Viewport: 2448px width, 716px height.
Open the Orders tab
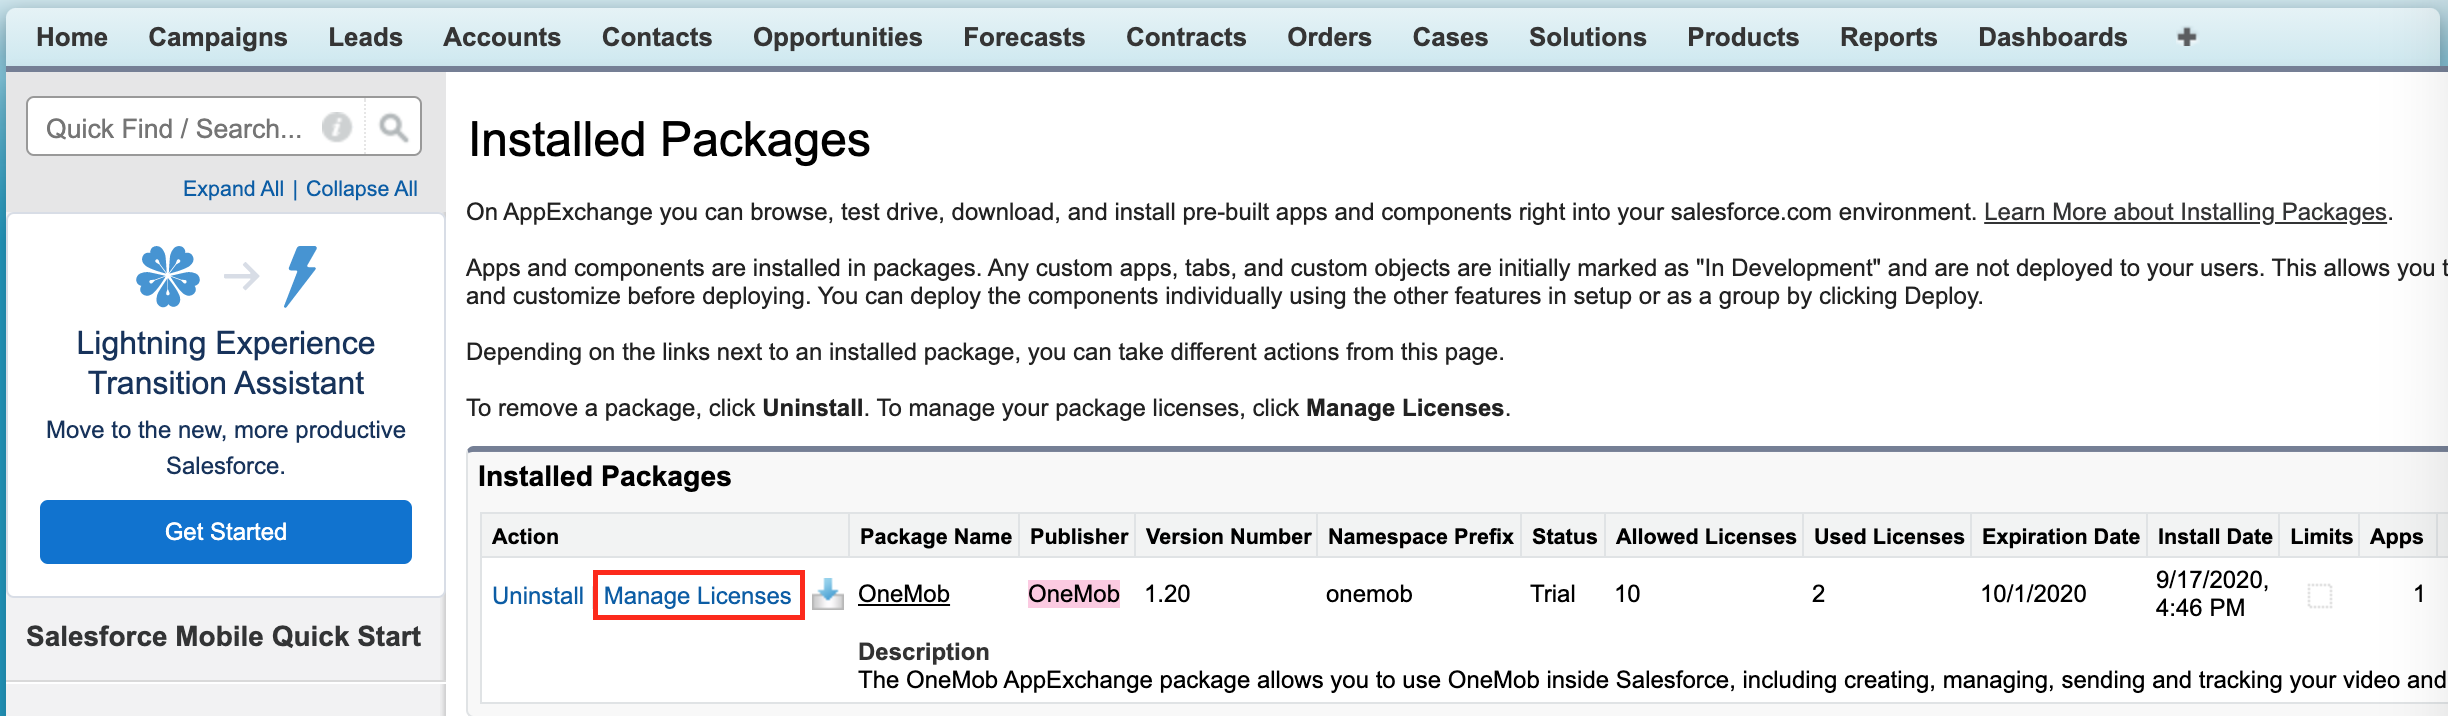tap(1329, 37)
